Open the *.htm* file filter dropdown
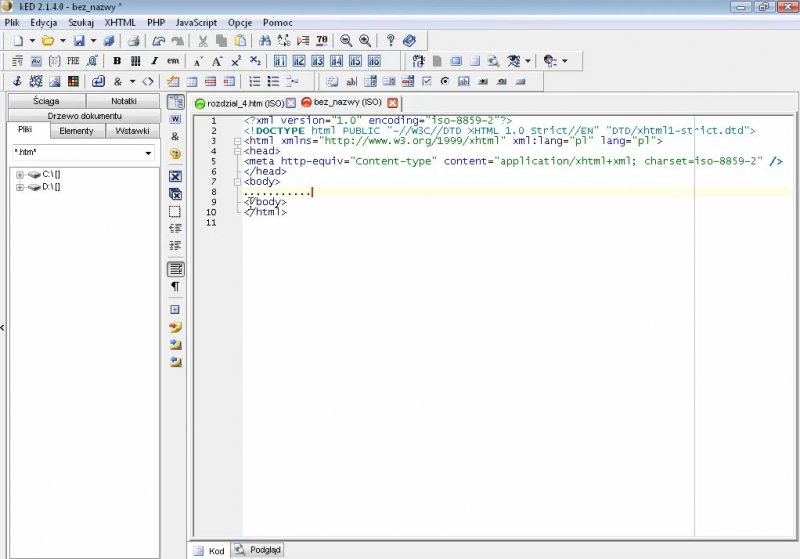The height and width of the screenshot is (559, 800). point(148,153)
